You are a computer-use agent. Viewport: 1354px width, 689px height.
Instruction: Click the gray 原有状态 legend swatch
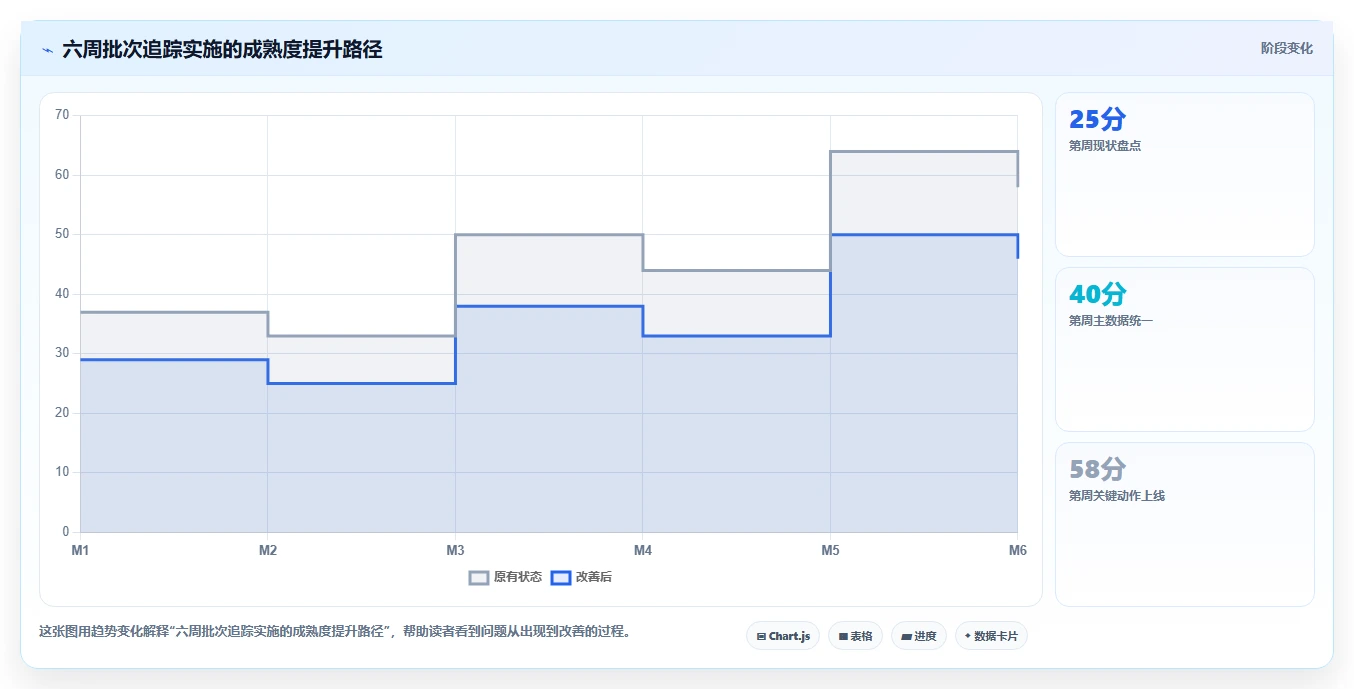coord(479,577)
